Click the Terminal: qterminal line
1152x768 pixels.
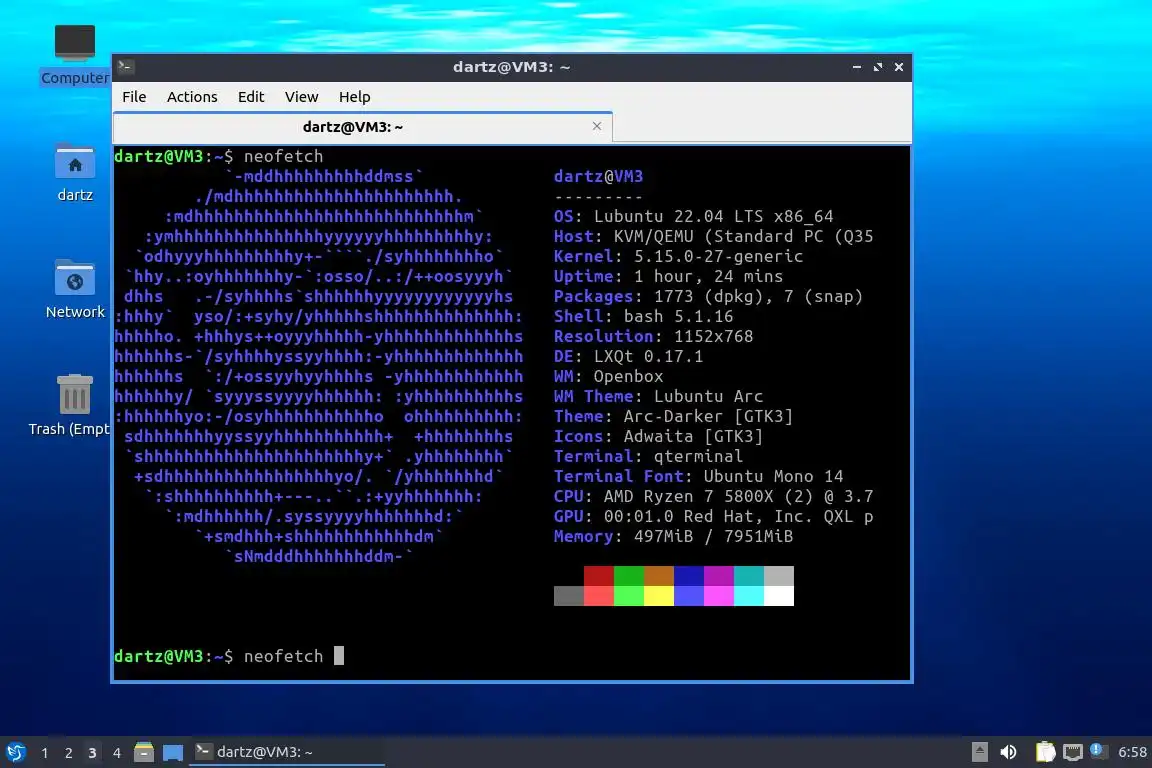[x=649, y=456]
